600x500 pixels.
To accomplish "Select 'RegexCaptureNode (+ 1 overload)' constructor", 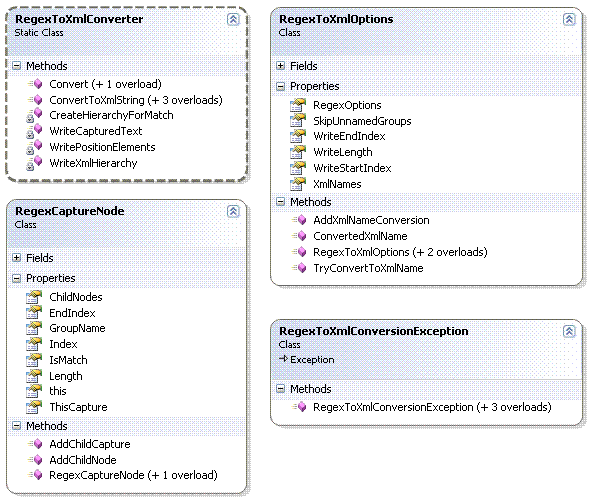I will click(133, 476).
